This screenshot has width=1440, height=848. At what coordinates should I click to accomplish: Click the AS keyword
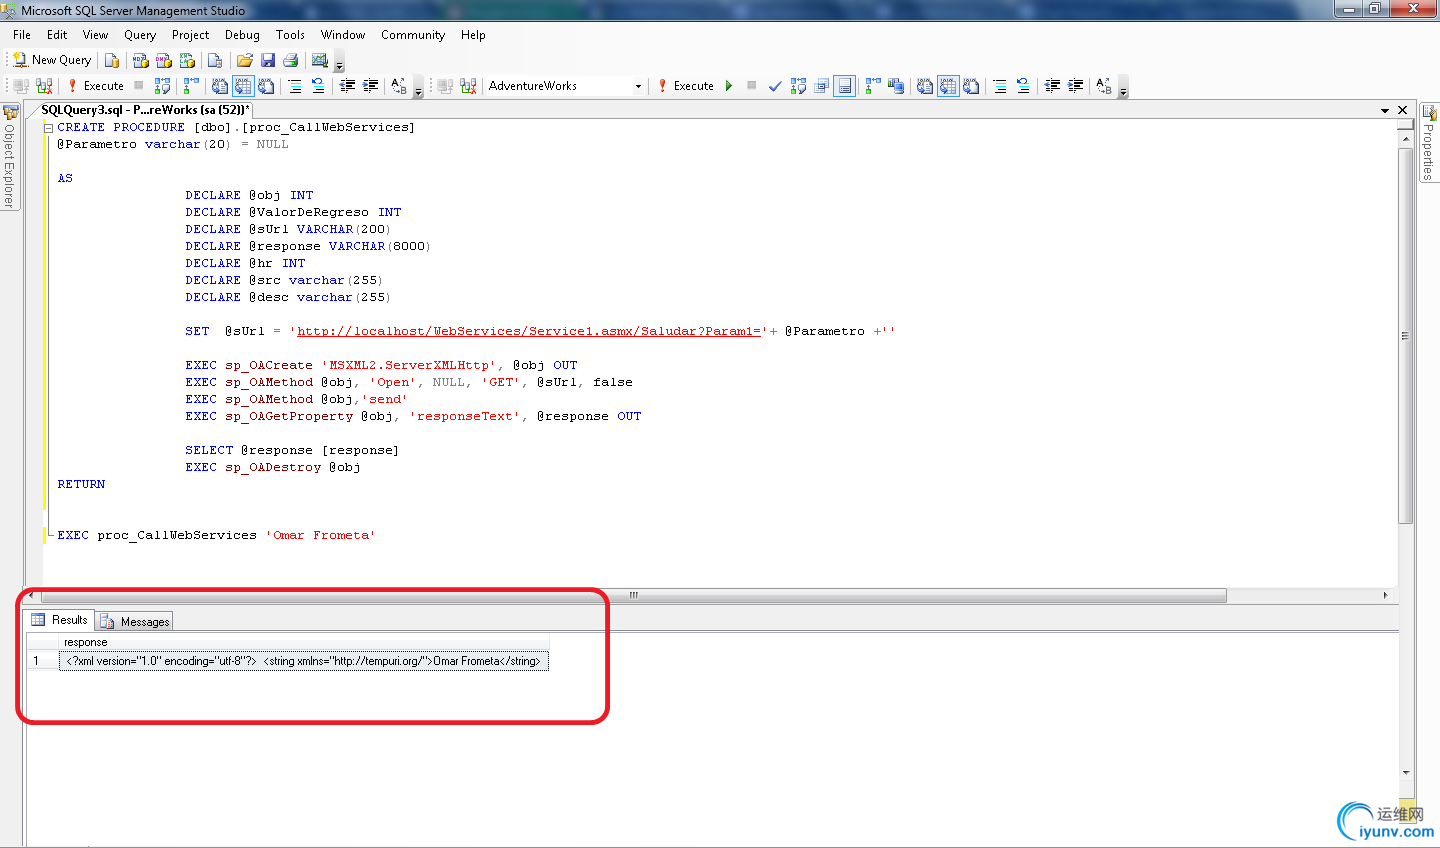[x=65, y=178]
